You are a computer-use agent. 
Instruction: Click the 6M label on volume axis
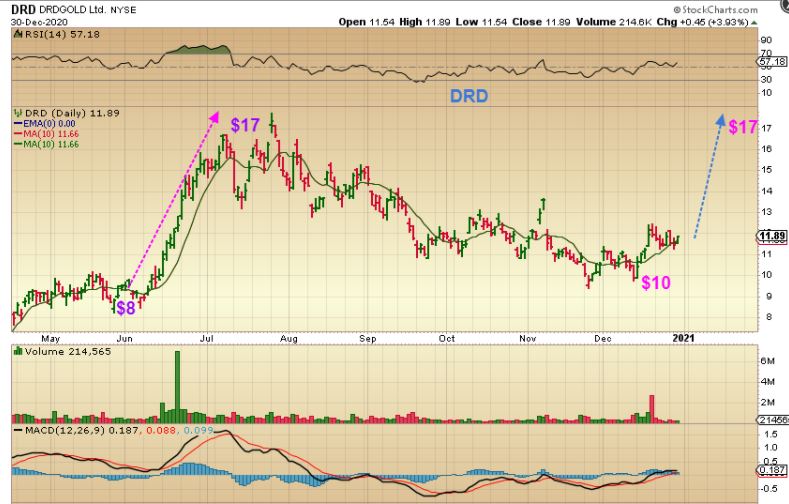(x=767, y=361)
